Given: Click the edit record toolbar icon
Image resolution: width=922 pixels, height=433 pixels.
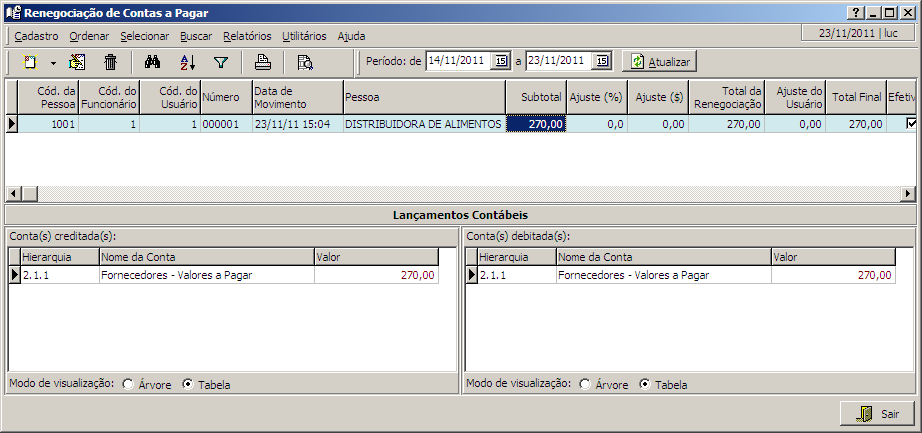Looking at the screenshot, I should (78, 62).
